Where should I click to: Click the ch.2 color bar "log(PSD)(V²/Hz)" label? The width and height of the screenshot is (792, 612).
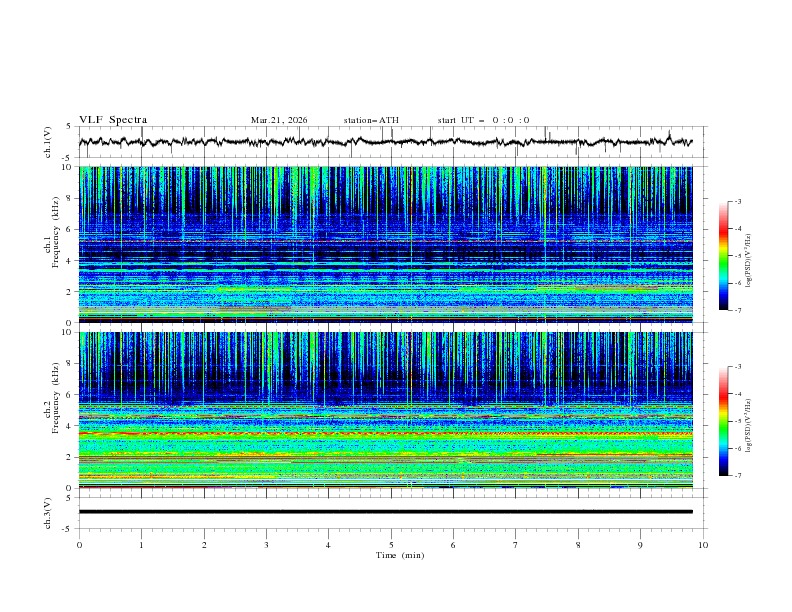(749, 426)
